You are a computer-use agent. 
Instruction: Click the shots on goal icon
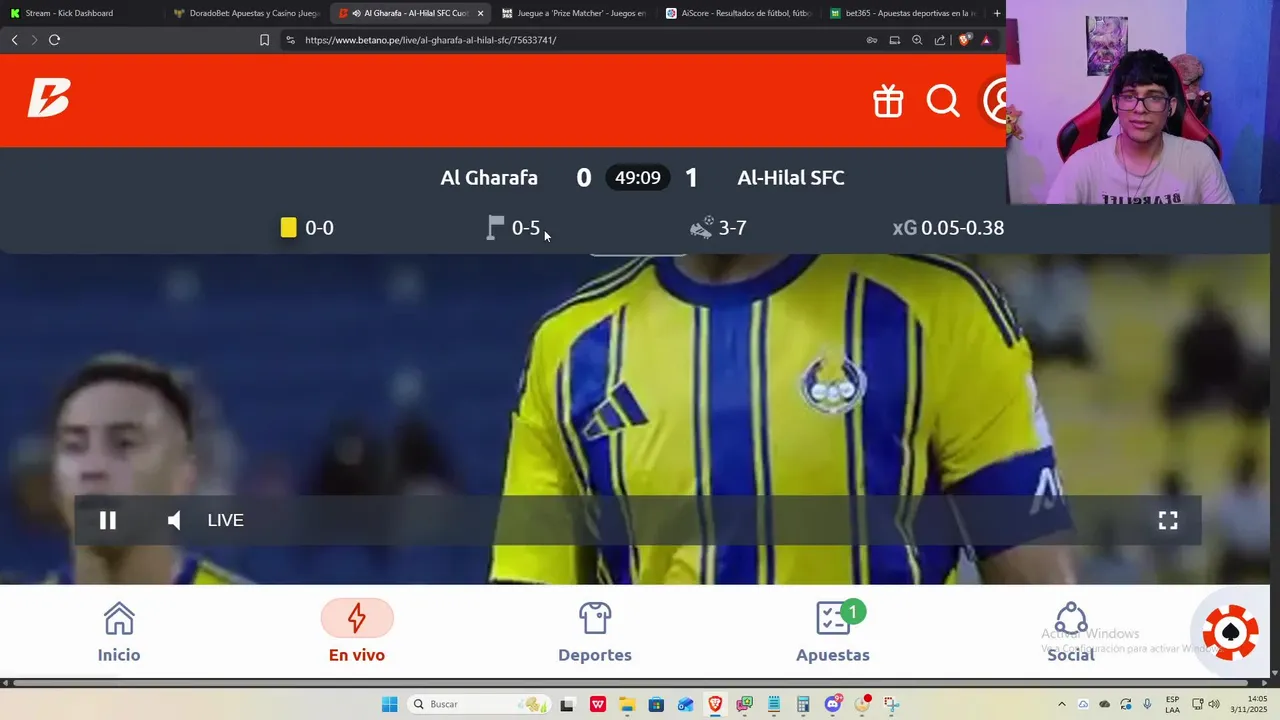tap(702, 228)
